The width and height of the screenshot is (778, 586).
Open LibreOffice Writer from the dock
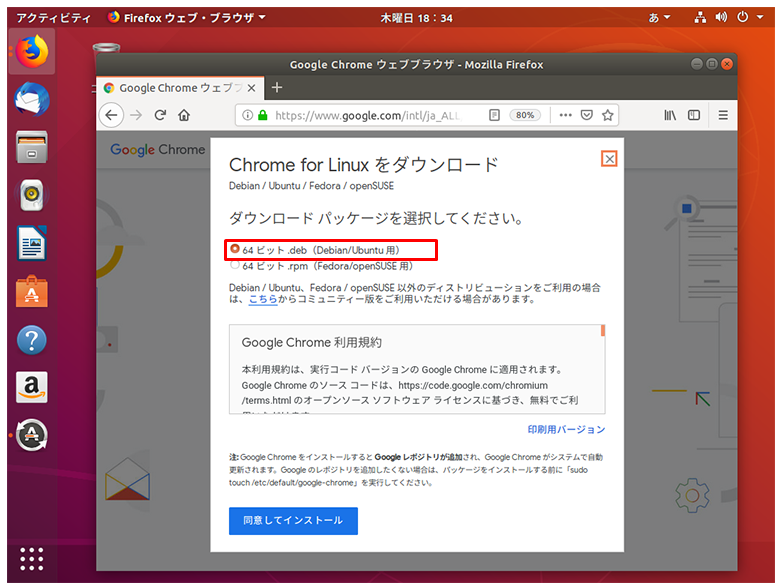coord(32,243)
